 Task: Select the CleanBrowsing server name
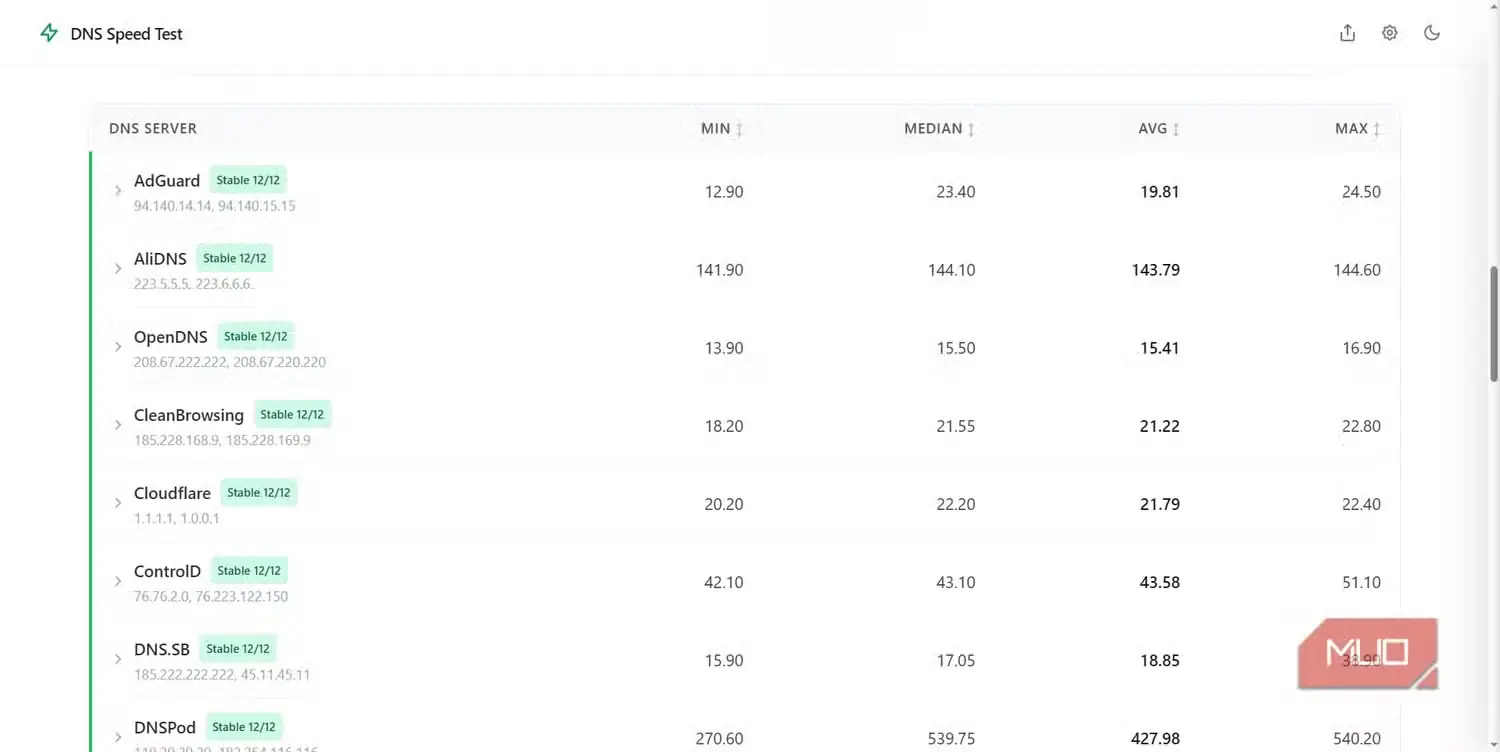pos(189,415)
